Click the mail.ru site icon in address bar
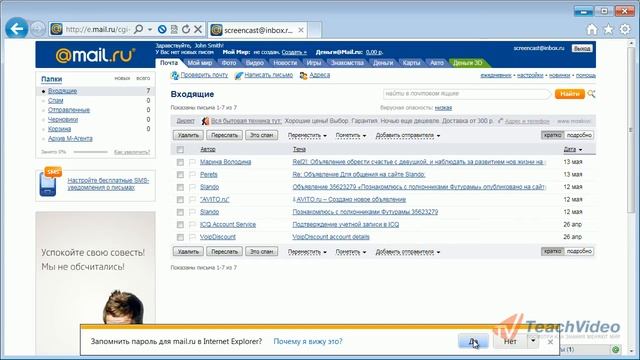The height and width of the screenshot is (360, 640). (56, 29)
